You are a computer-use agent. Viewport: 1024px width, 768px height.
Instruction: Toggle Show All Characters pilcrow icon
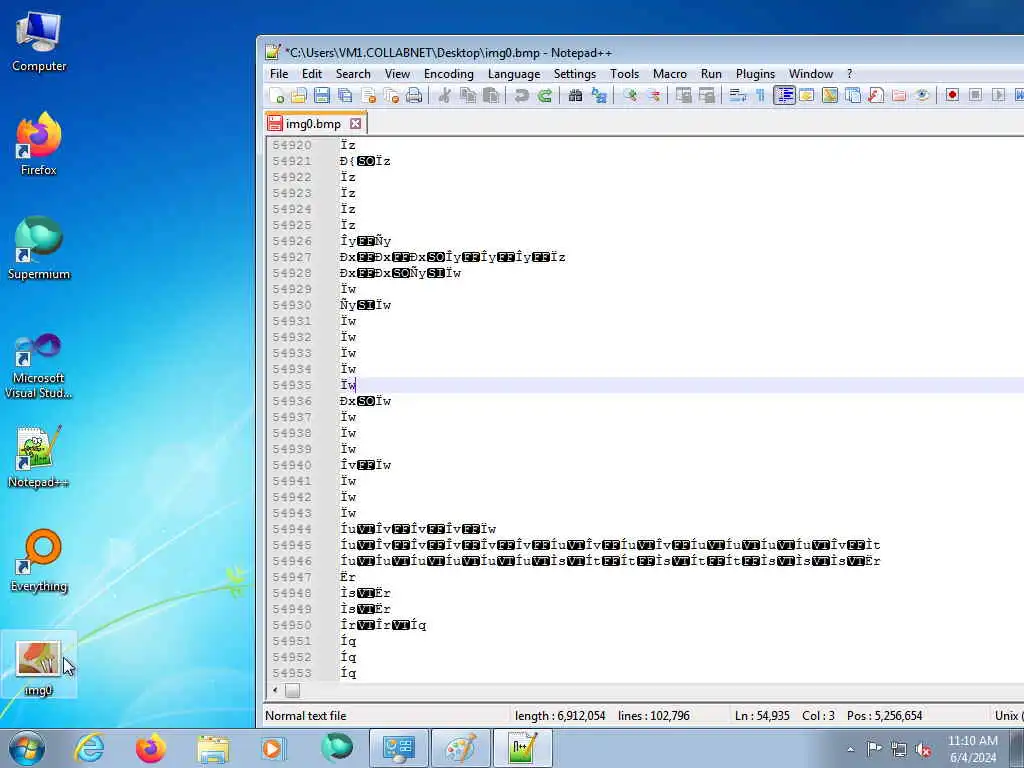click(760, 96)
